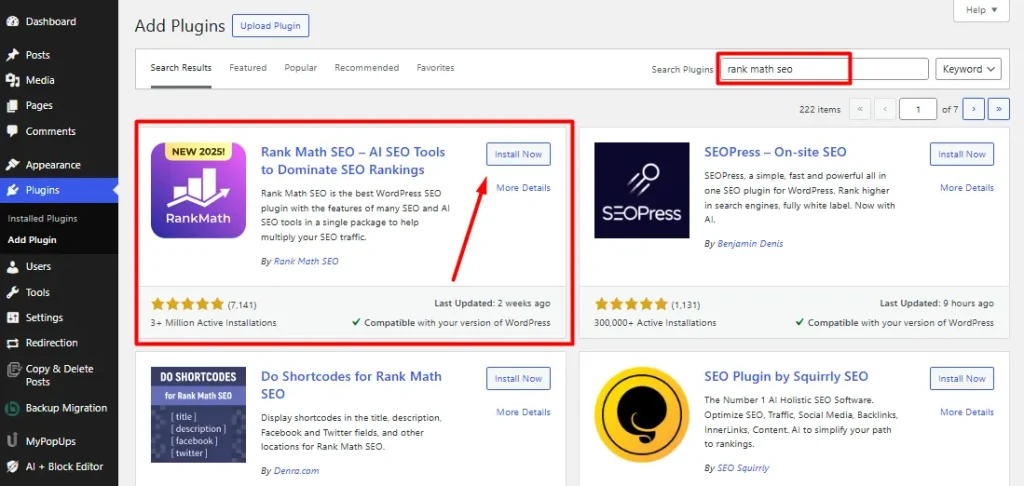Click 'Last Updated: 2 weeks ago' text
Viewport: 1024px width, 486px height.
click(492, 303)
